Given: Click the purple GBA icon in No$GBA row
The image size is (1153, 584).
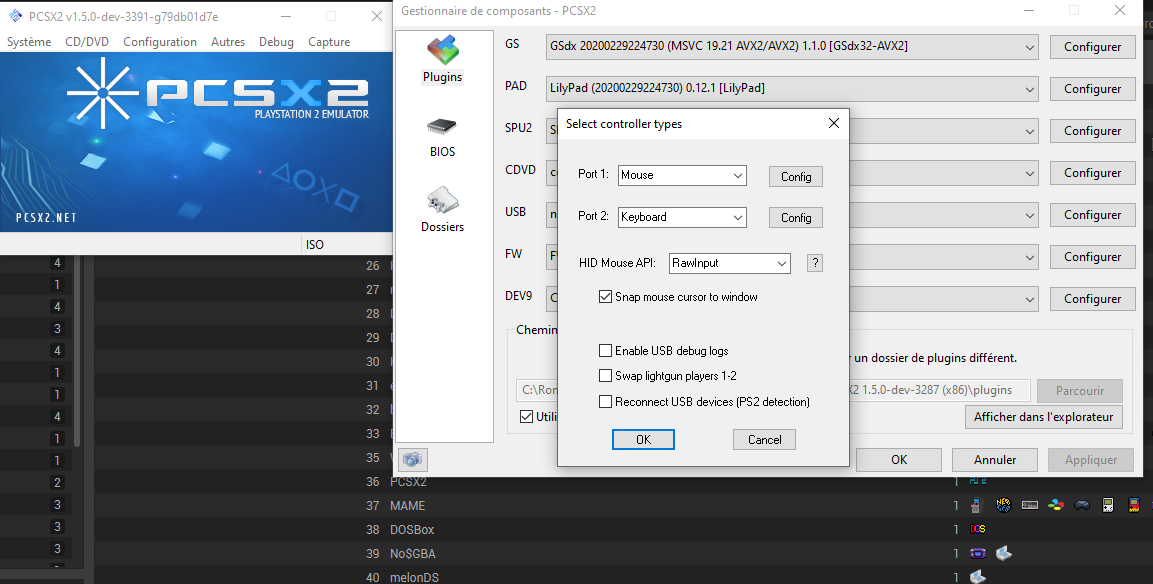Looking at the screenshot, I should tap(978, 553).
